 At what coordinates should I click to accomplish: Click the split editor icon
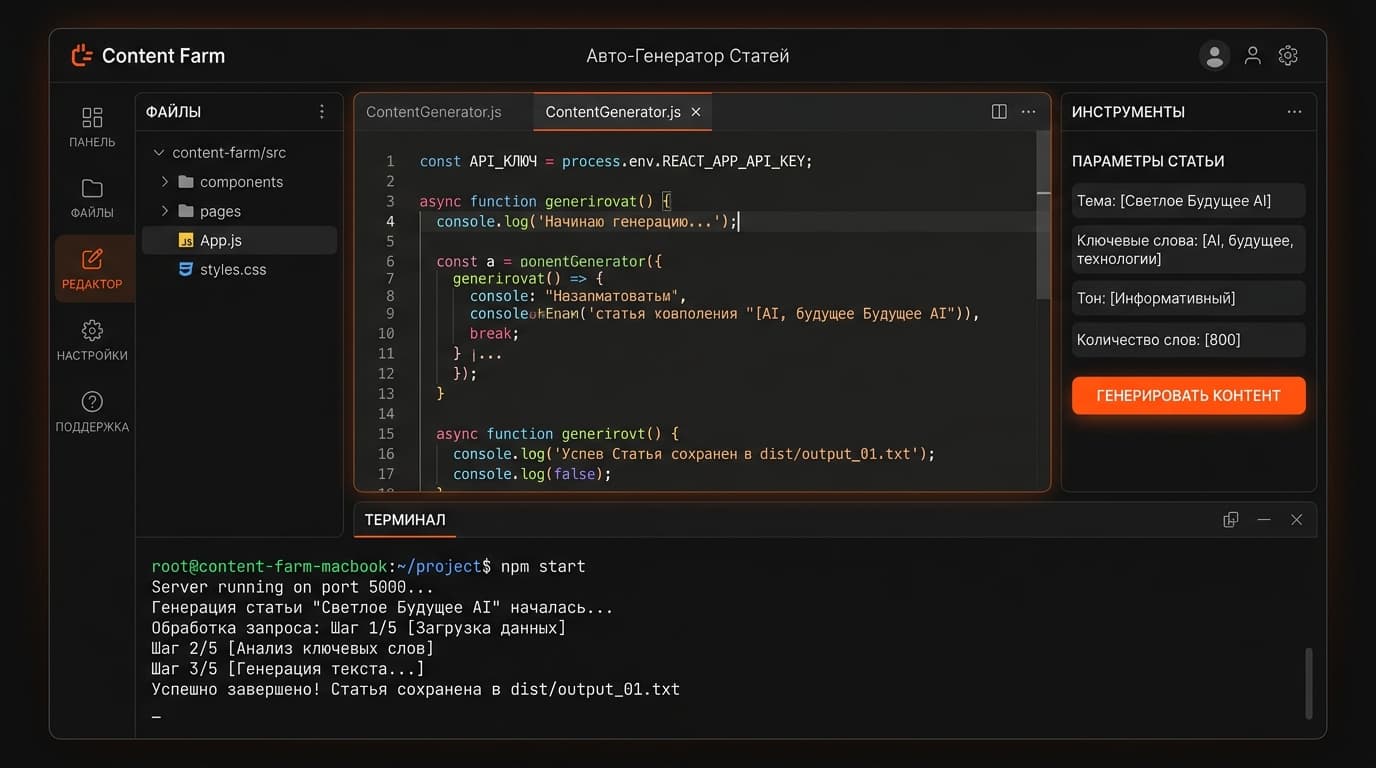[998, 112]
